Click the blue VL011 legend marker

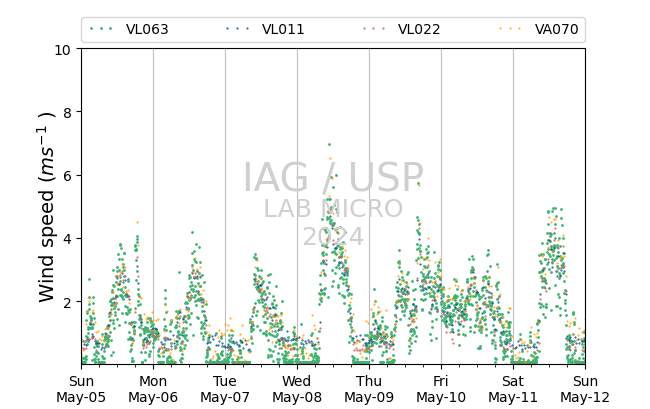(x=238, y=29)
